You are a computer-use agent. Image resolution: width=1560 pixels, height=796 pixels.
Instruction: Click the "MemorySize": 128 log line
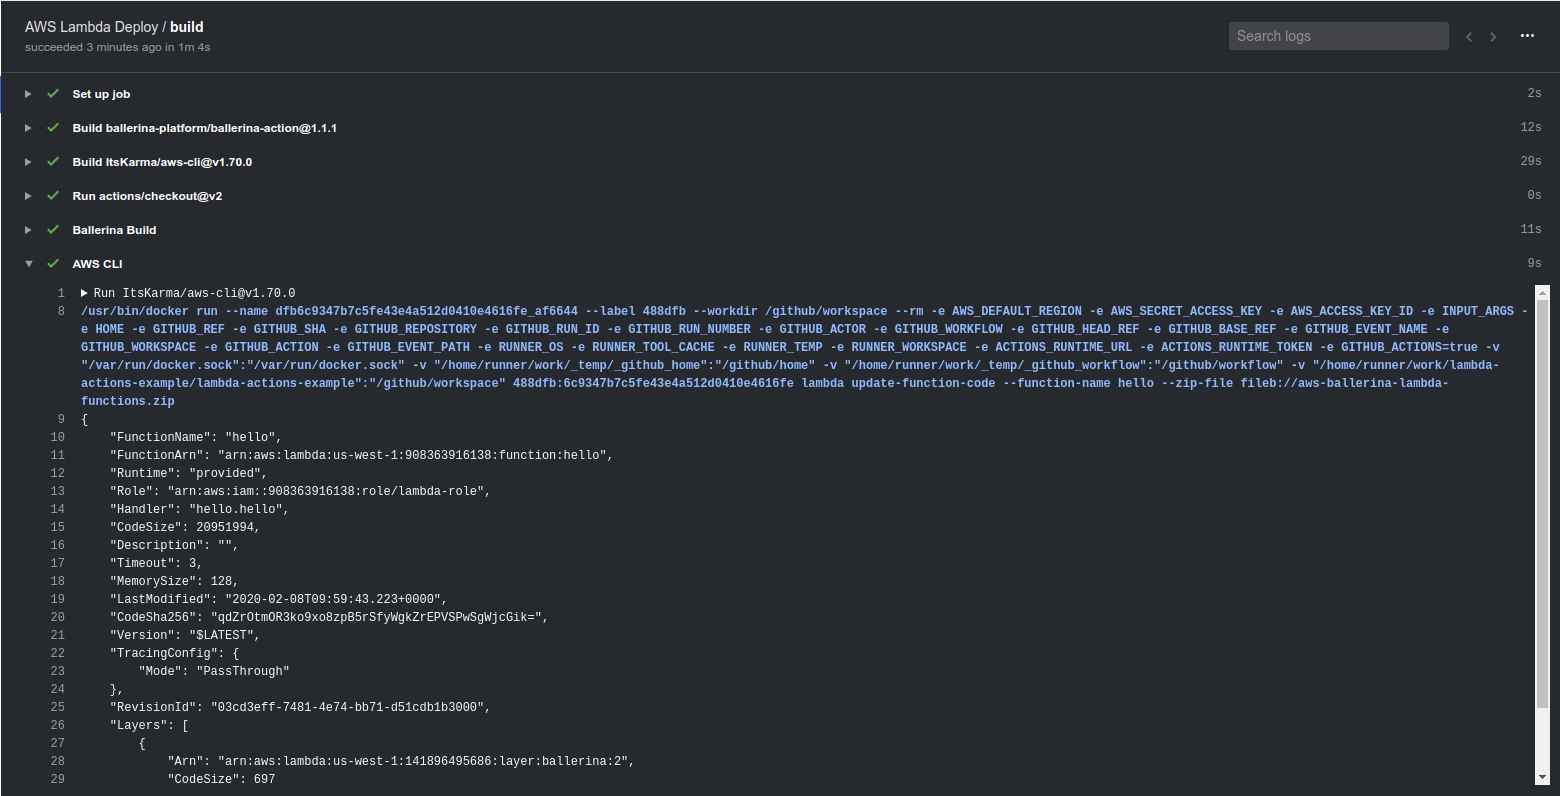click(174, 581)
